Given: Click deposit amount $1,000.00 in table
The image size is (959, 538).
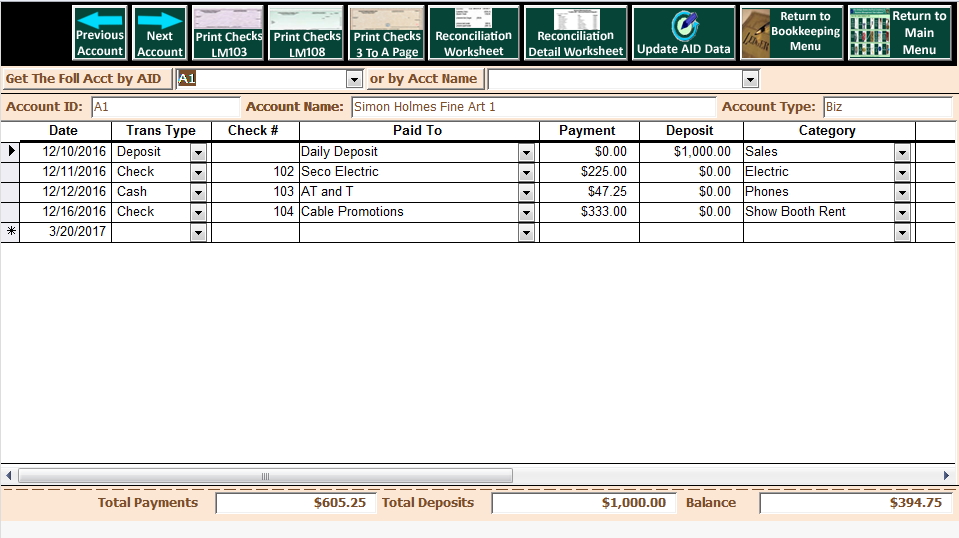Looking at the screenshot, I should [x=691, y=152].
